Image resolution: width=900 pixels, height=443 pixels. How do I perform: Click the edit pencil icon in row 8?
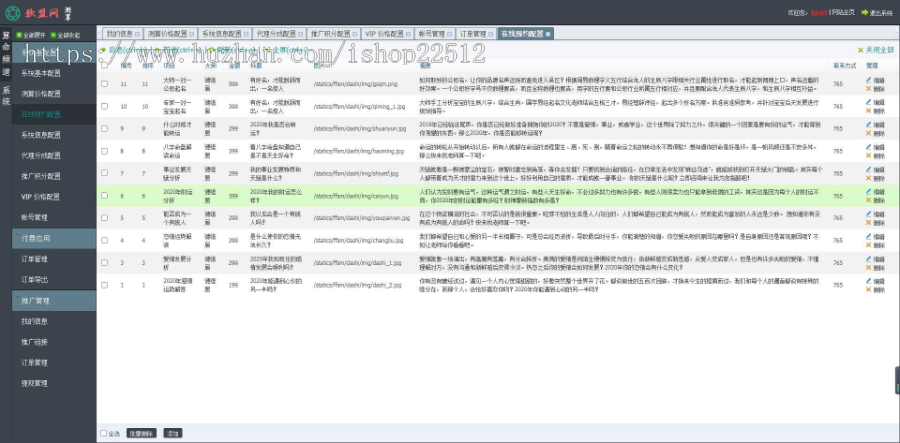pyautogui.click(x=868, y=147)
